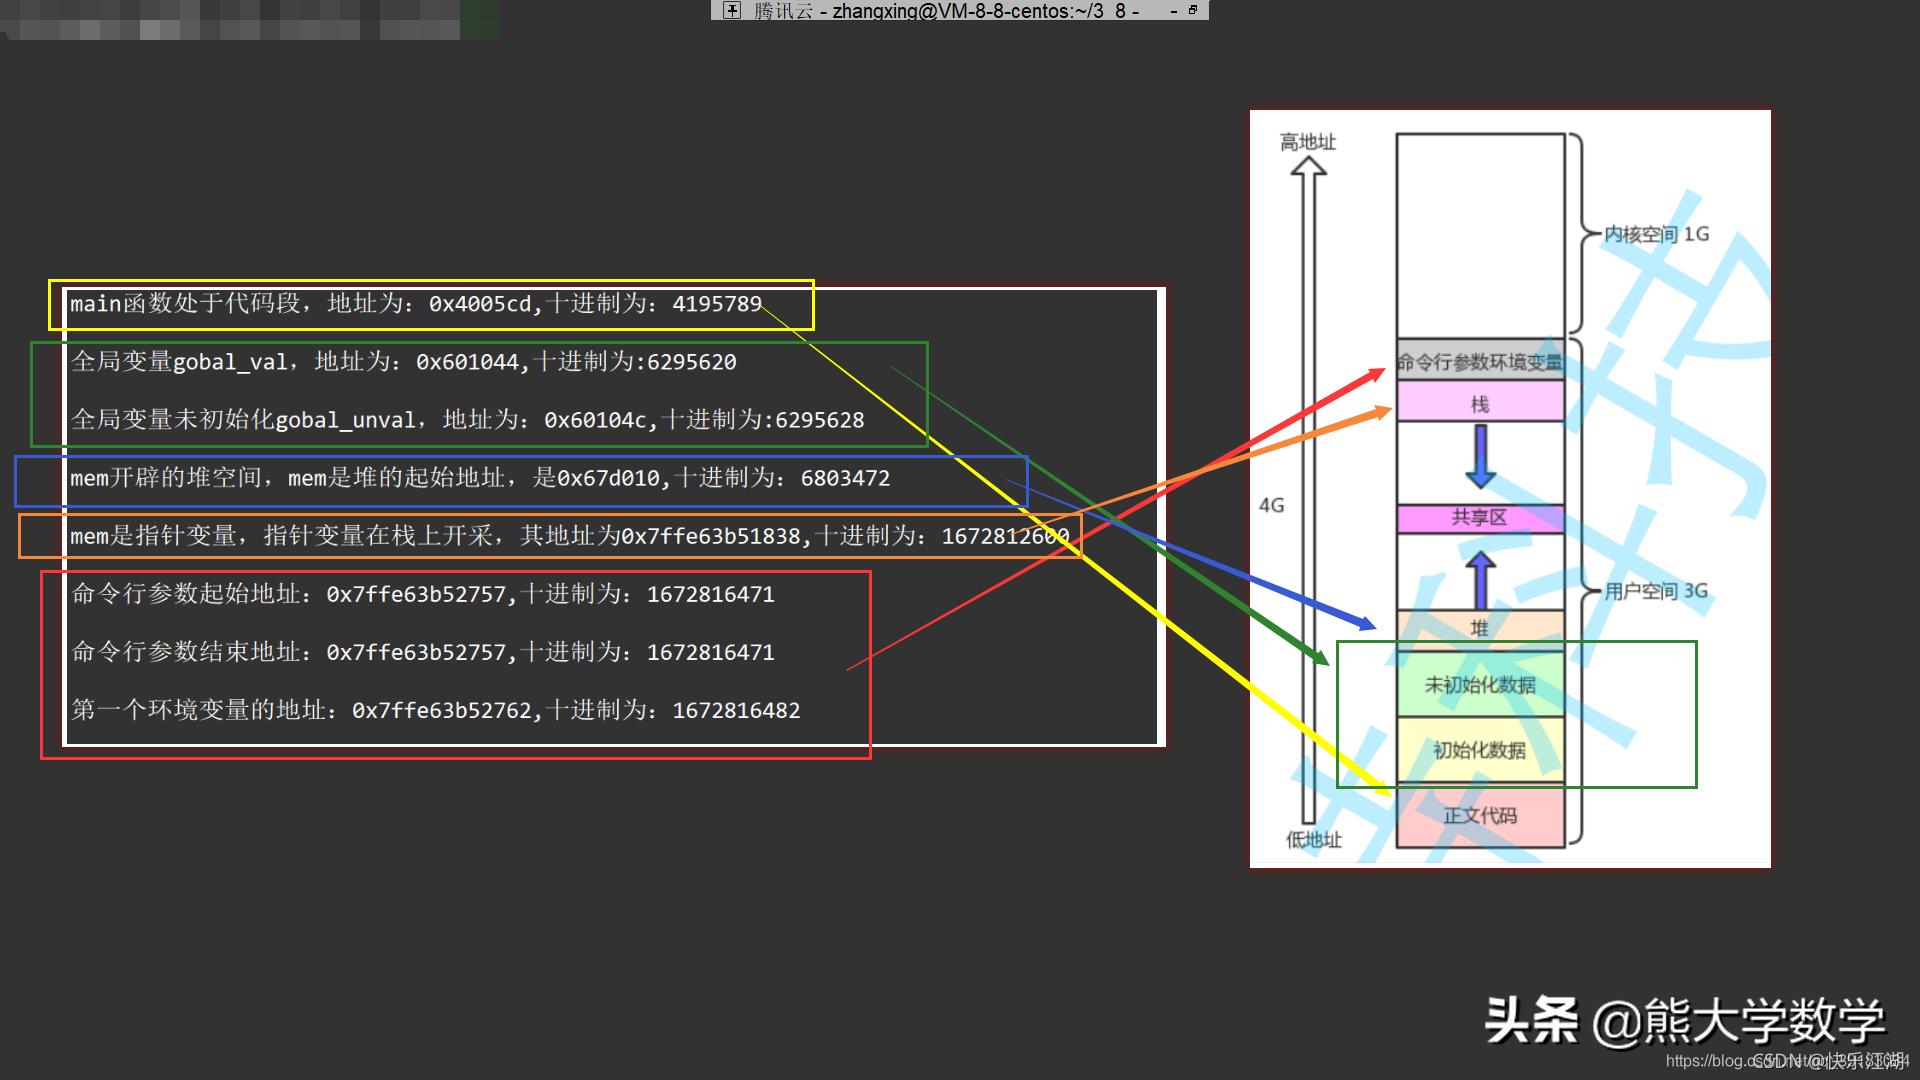Click the 未初始化数据 block in the diagram
Viewport: 1920px width, 1080px height.
(1480, 685)
